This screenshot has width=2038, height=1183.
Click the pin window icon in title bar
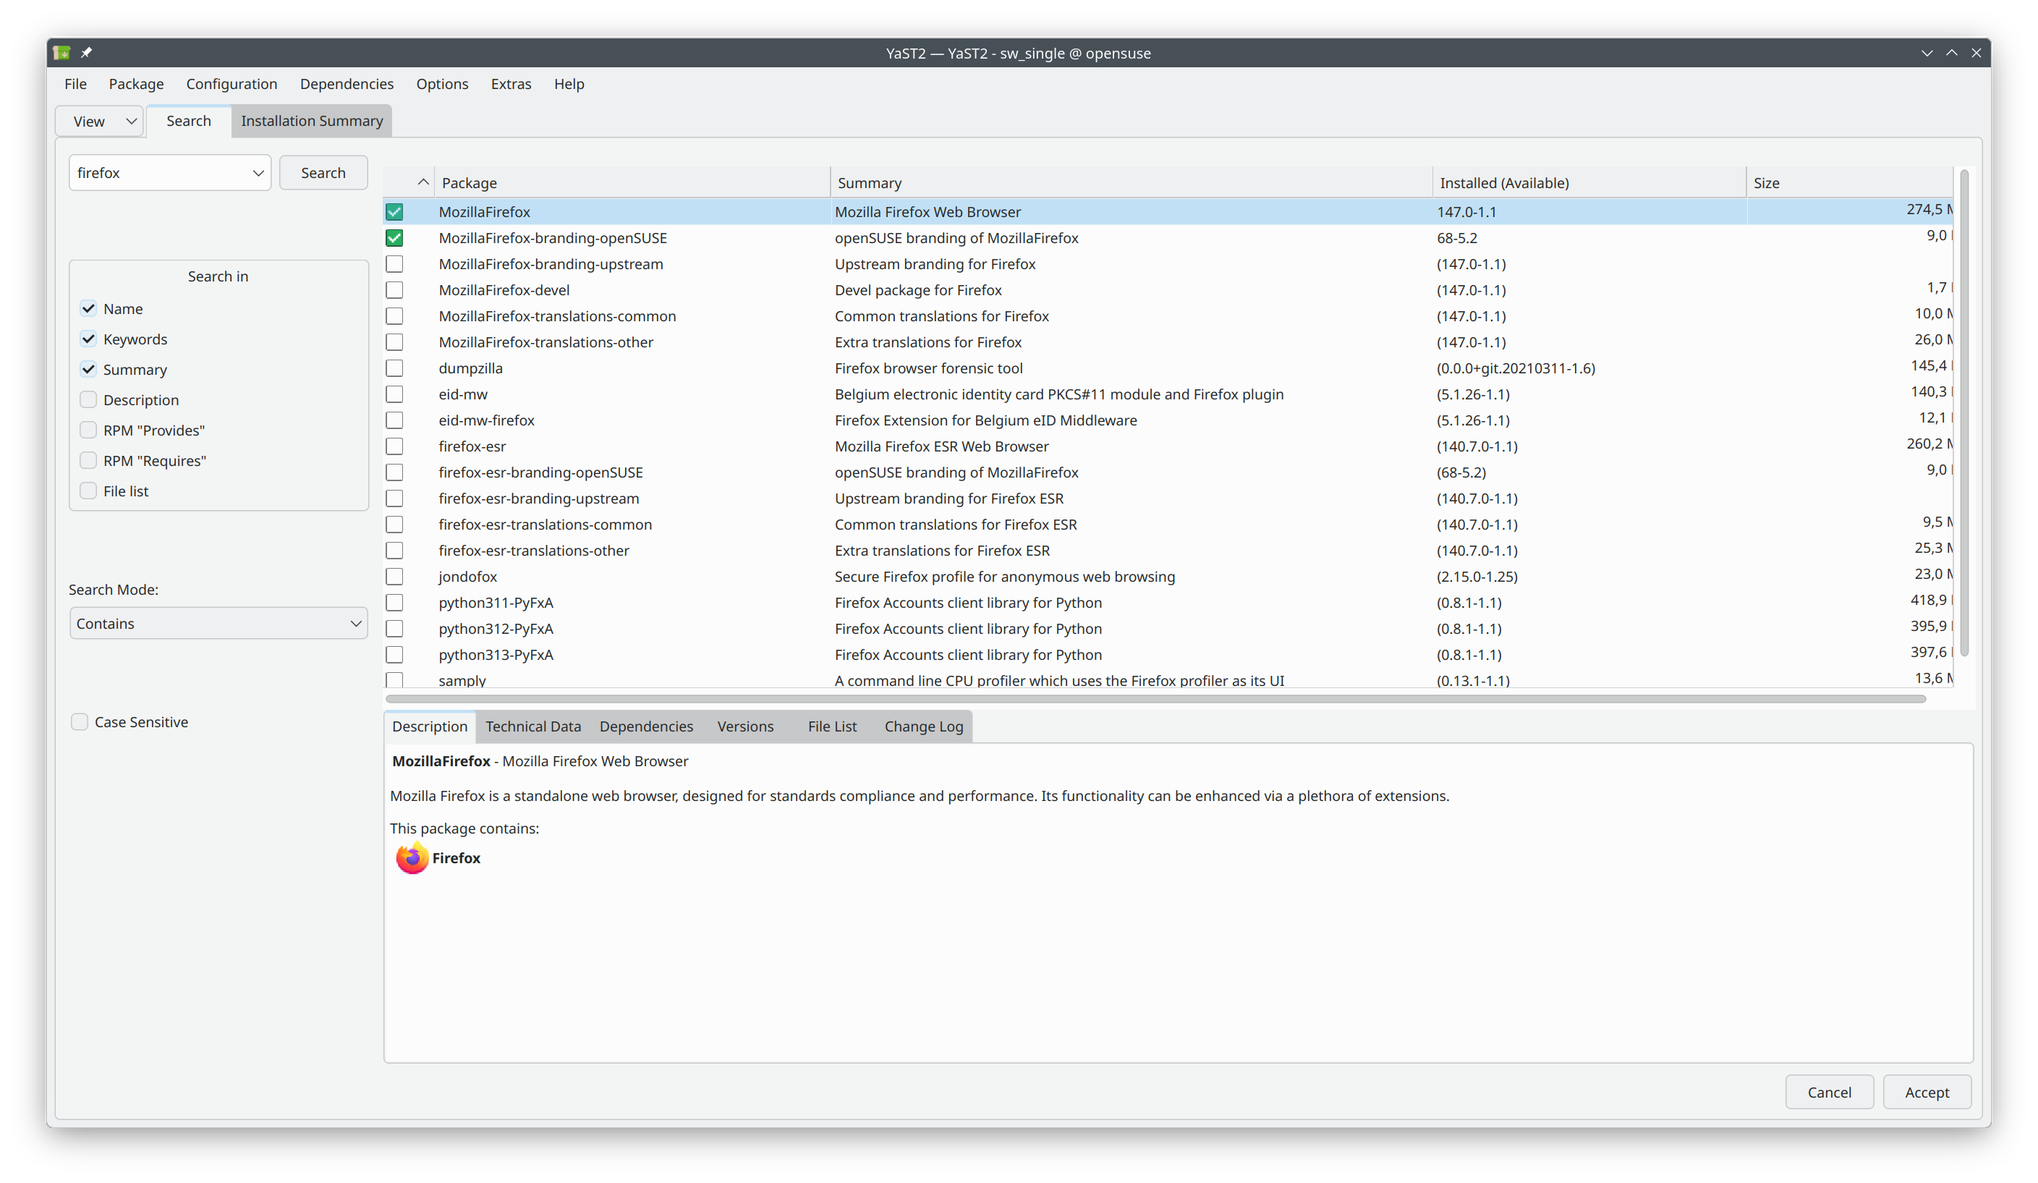(86, 53)
